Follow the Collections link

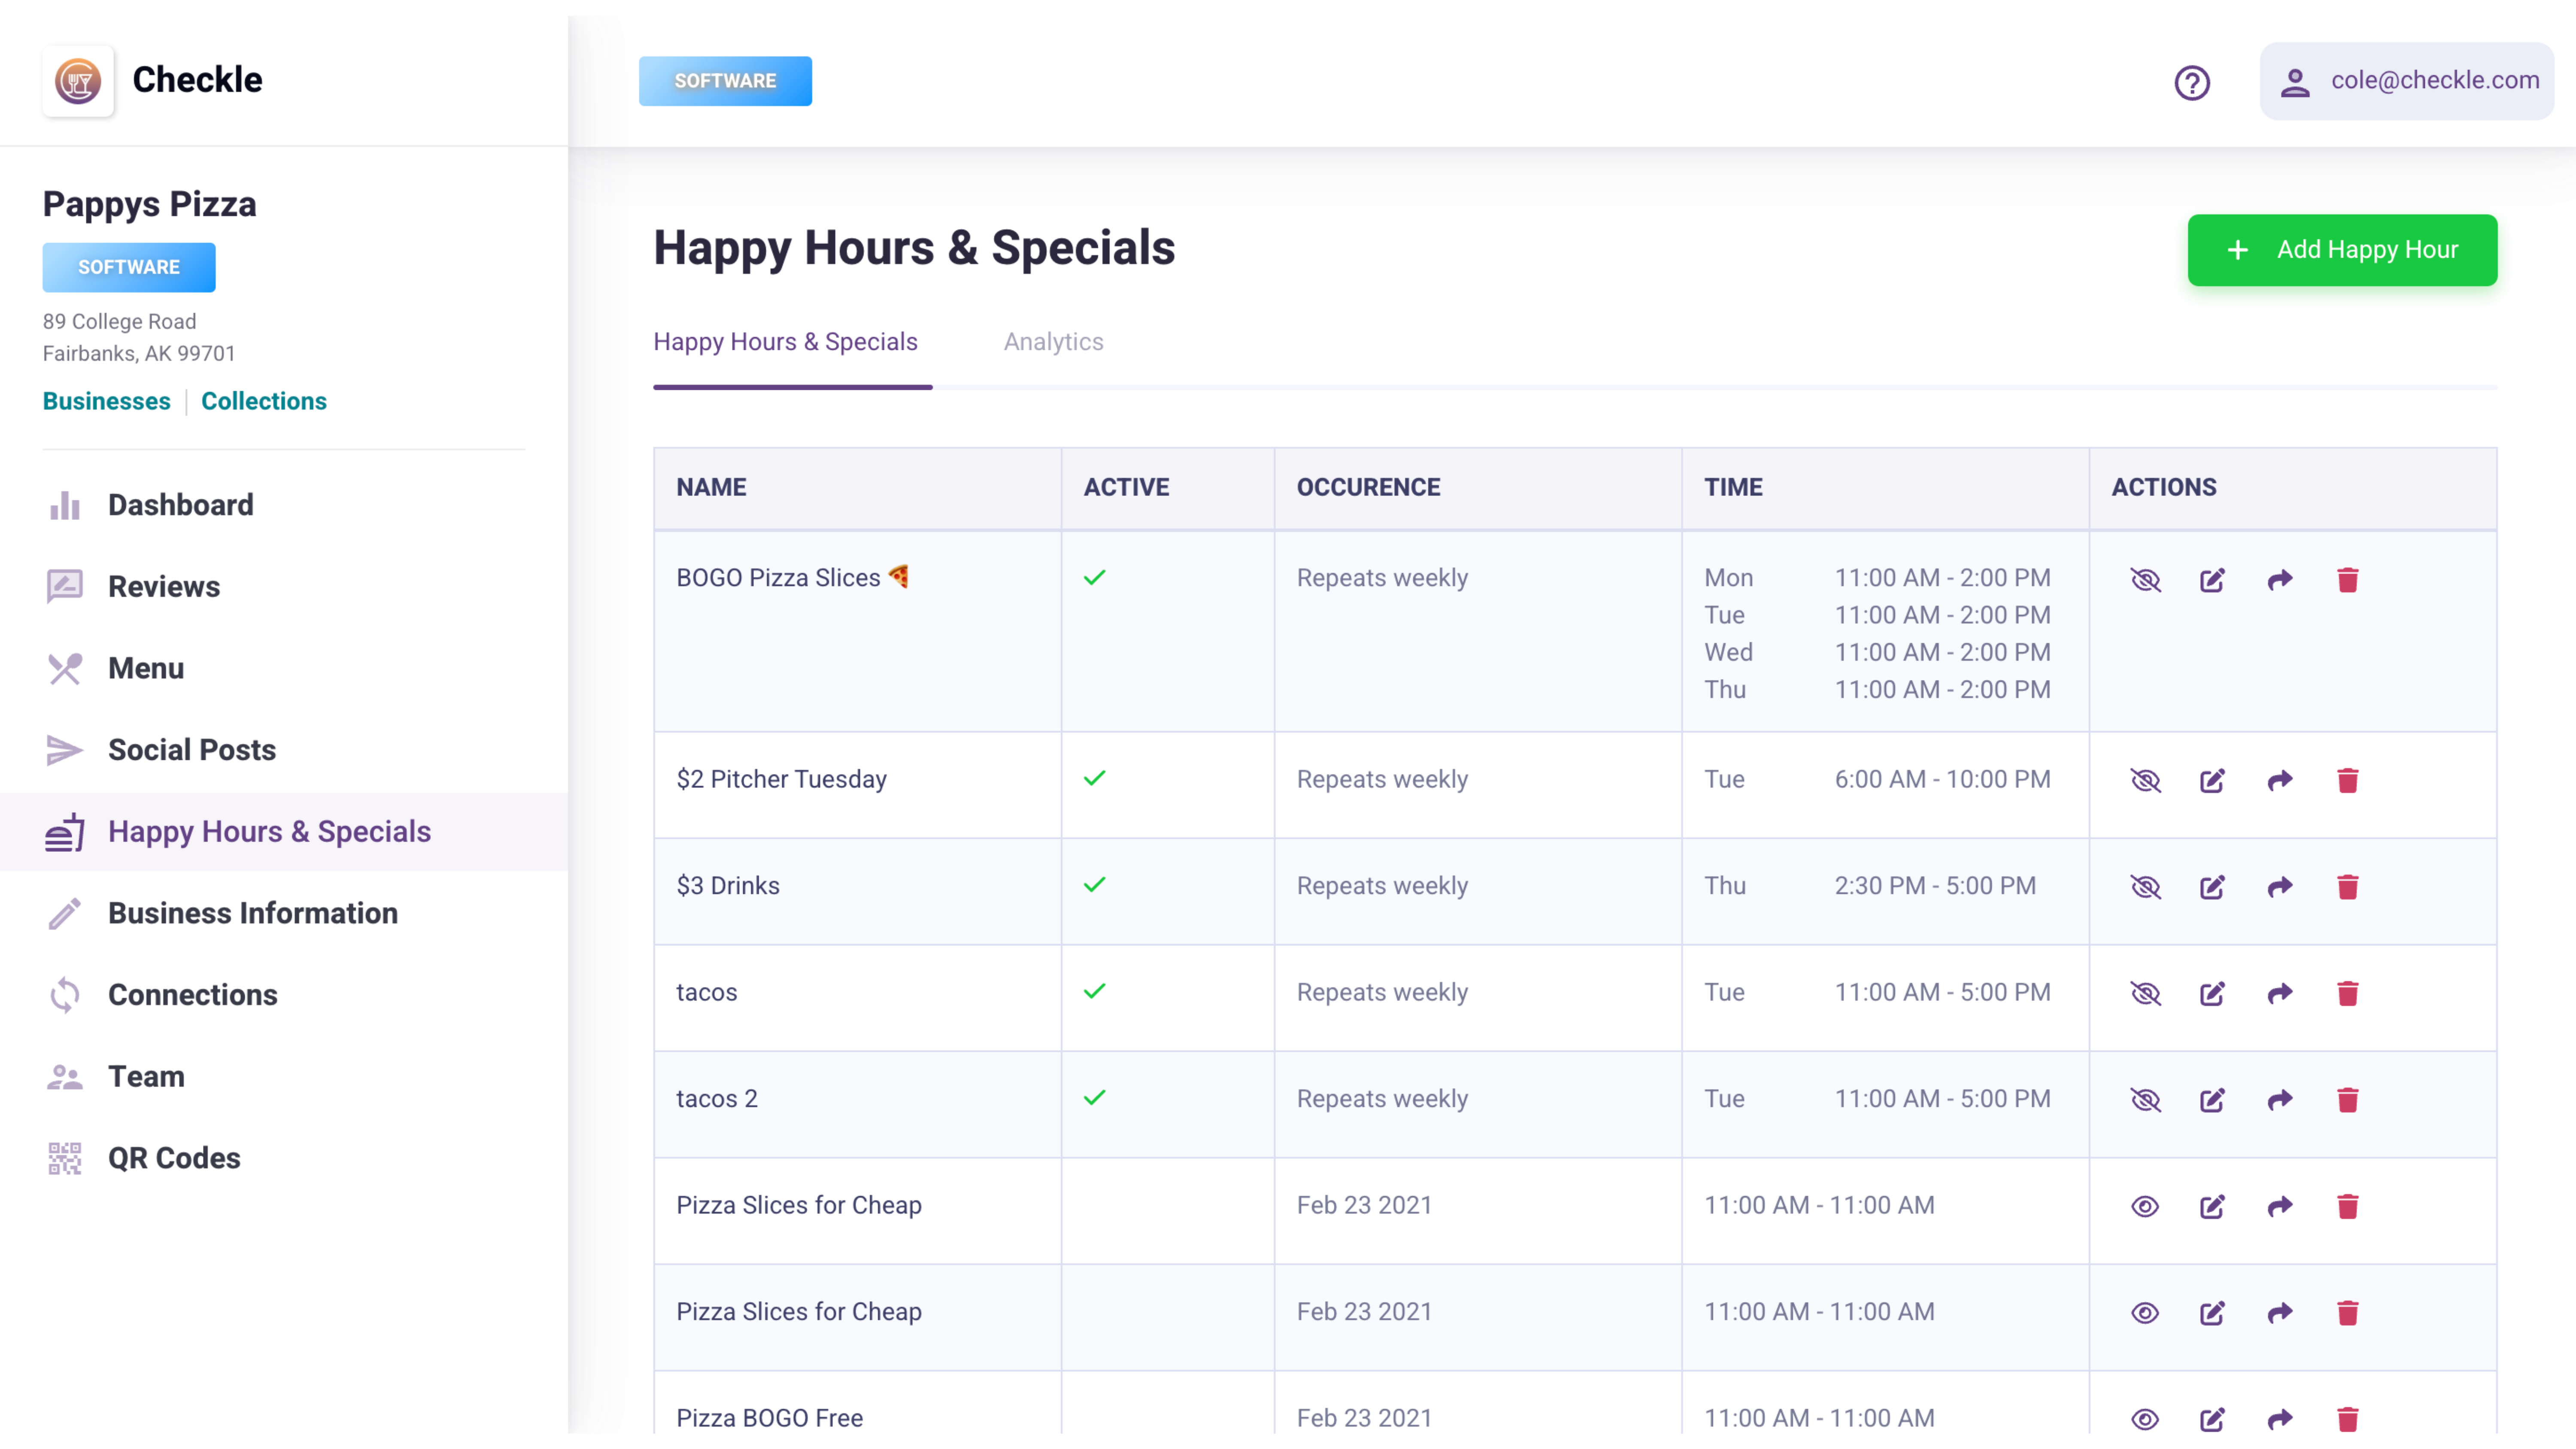pyautogui.click(x=264, y=401)
